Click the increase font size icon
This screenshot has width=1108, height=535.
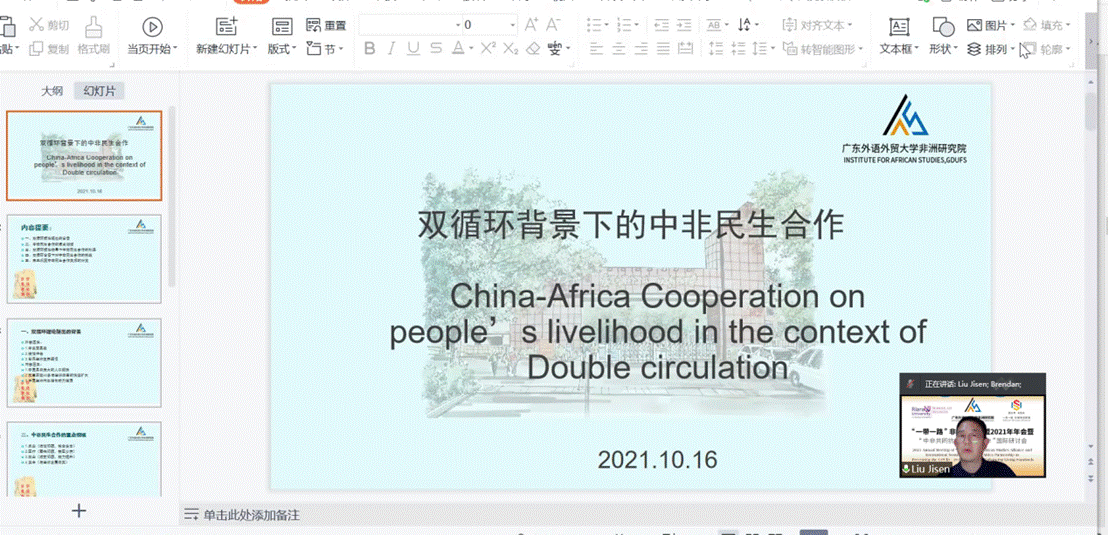pos(531,25)
